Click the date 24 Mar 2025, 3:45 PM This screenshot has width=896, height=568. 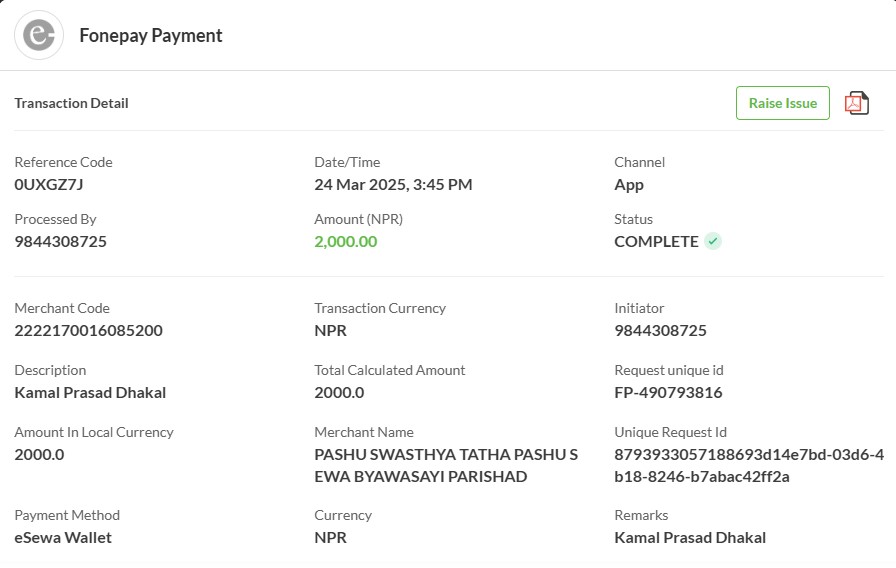pos(393,185)
